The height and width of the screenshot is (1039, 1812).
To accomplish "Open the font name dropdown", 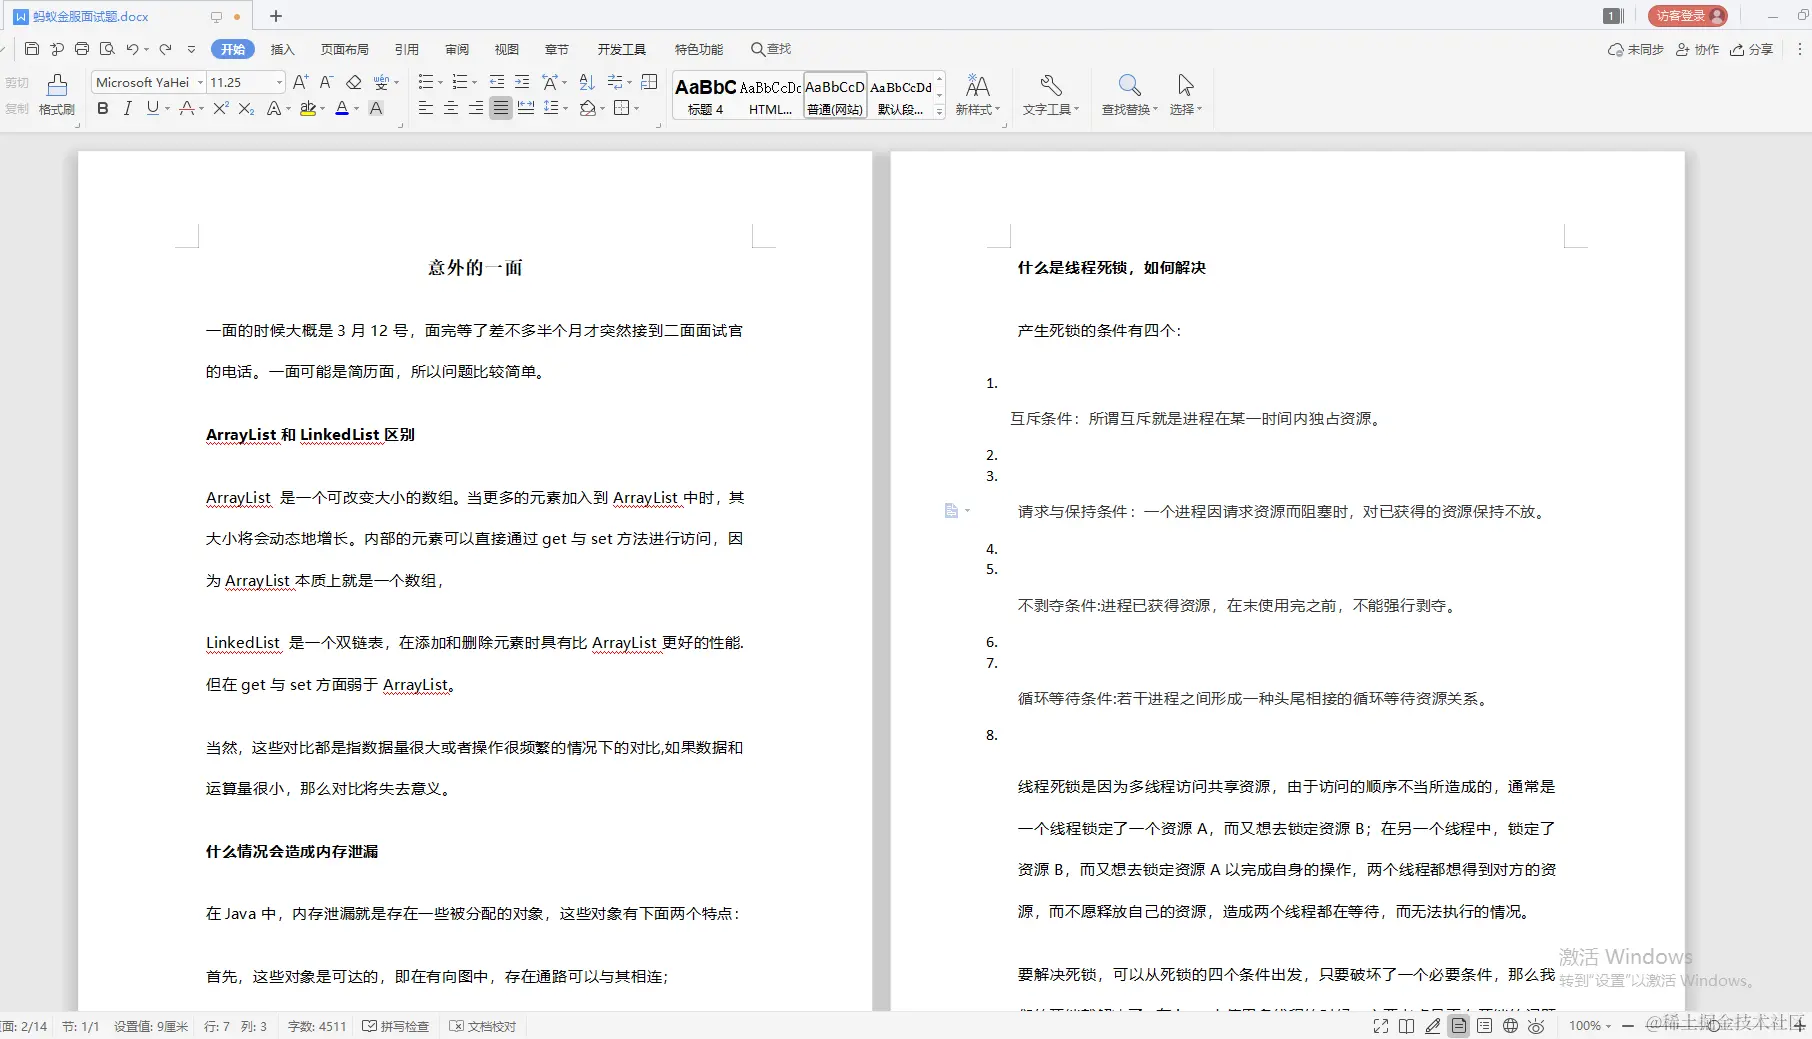I will click(x=200, y=82).
